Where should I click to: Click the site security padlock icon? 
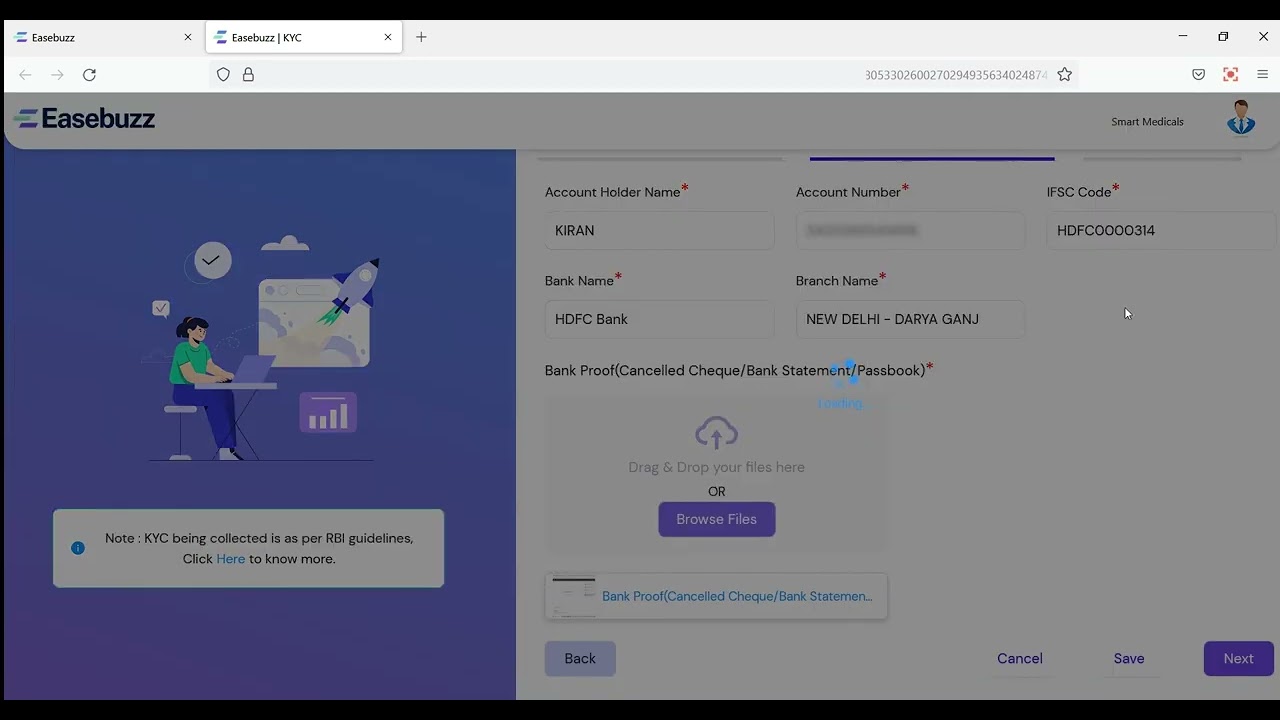(x=248, y=75)
